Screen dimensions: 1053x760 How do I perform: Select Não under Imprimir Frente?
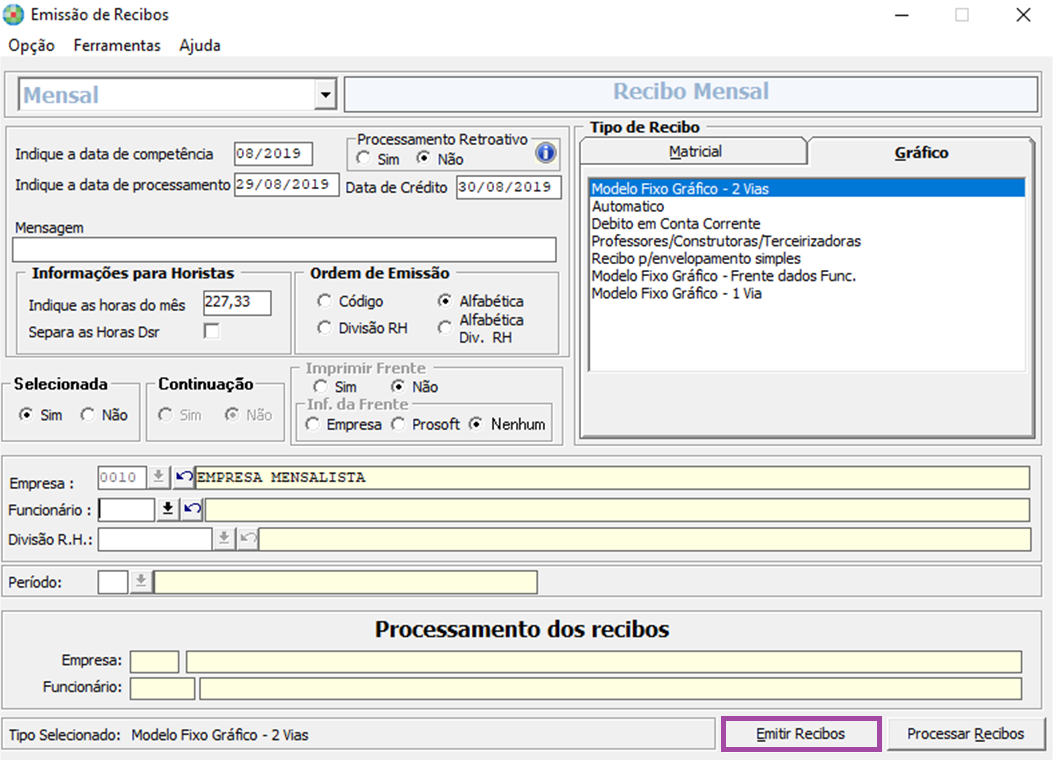(x=398, y=387)
